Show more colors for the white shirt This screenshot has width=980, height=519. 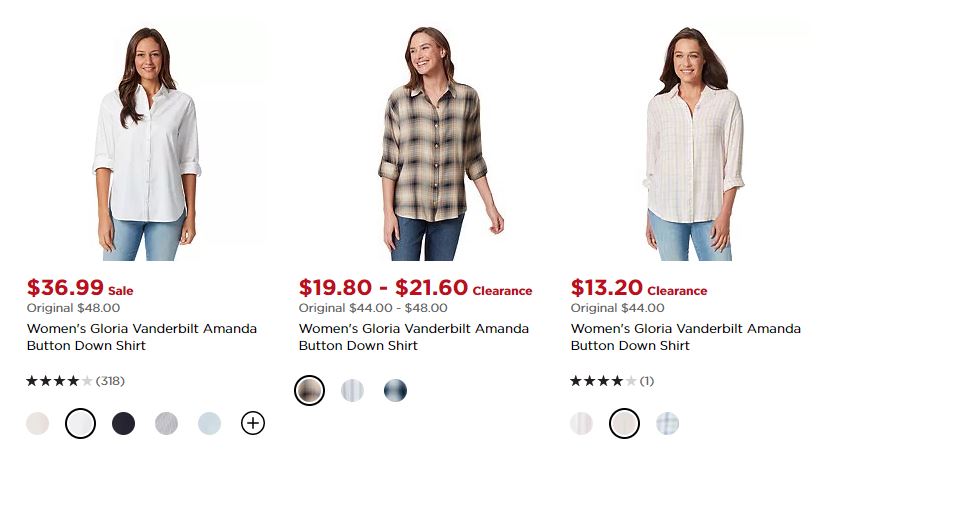253,424
